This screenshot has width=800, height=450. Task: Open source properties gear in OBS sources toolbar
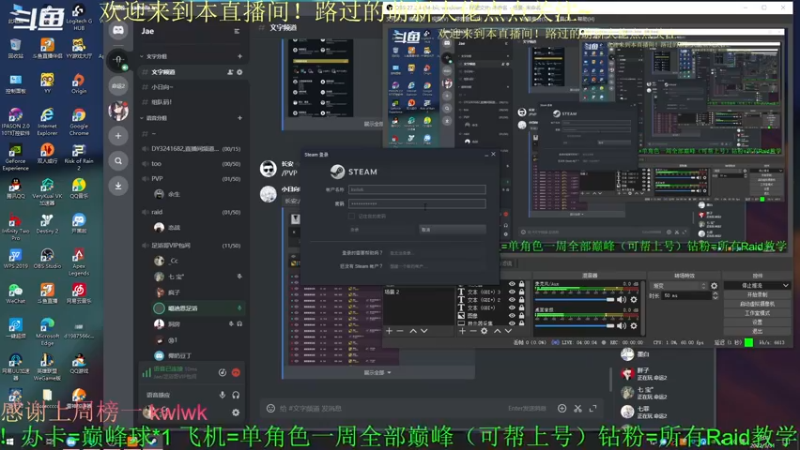click(x=484, y=331)
